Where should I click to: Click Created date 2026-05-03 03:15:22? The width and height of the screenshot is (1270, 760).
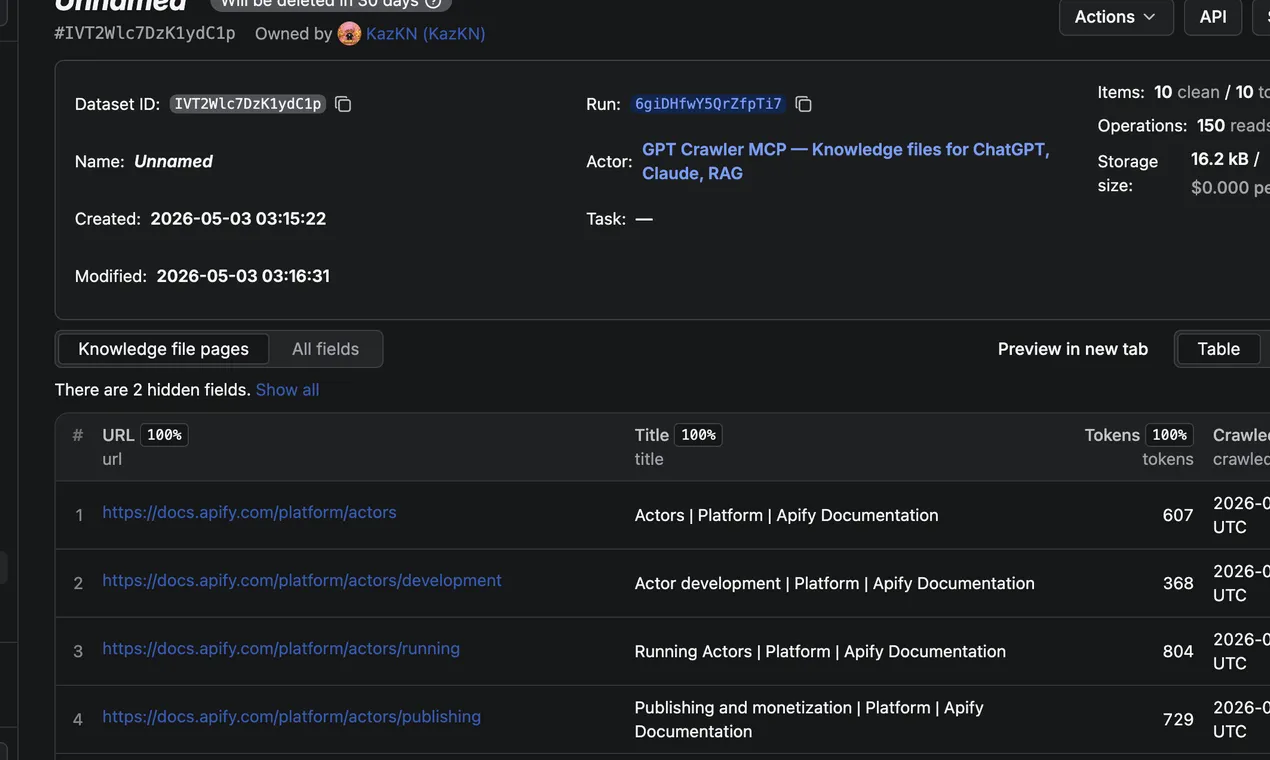238,219
